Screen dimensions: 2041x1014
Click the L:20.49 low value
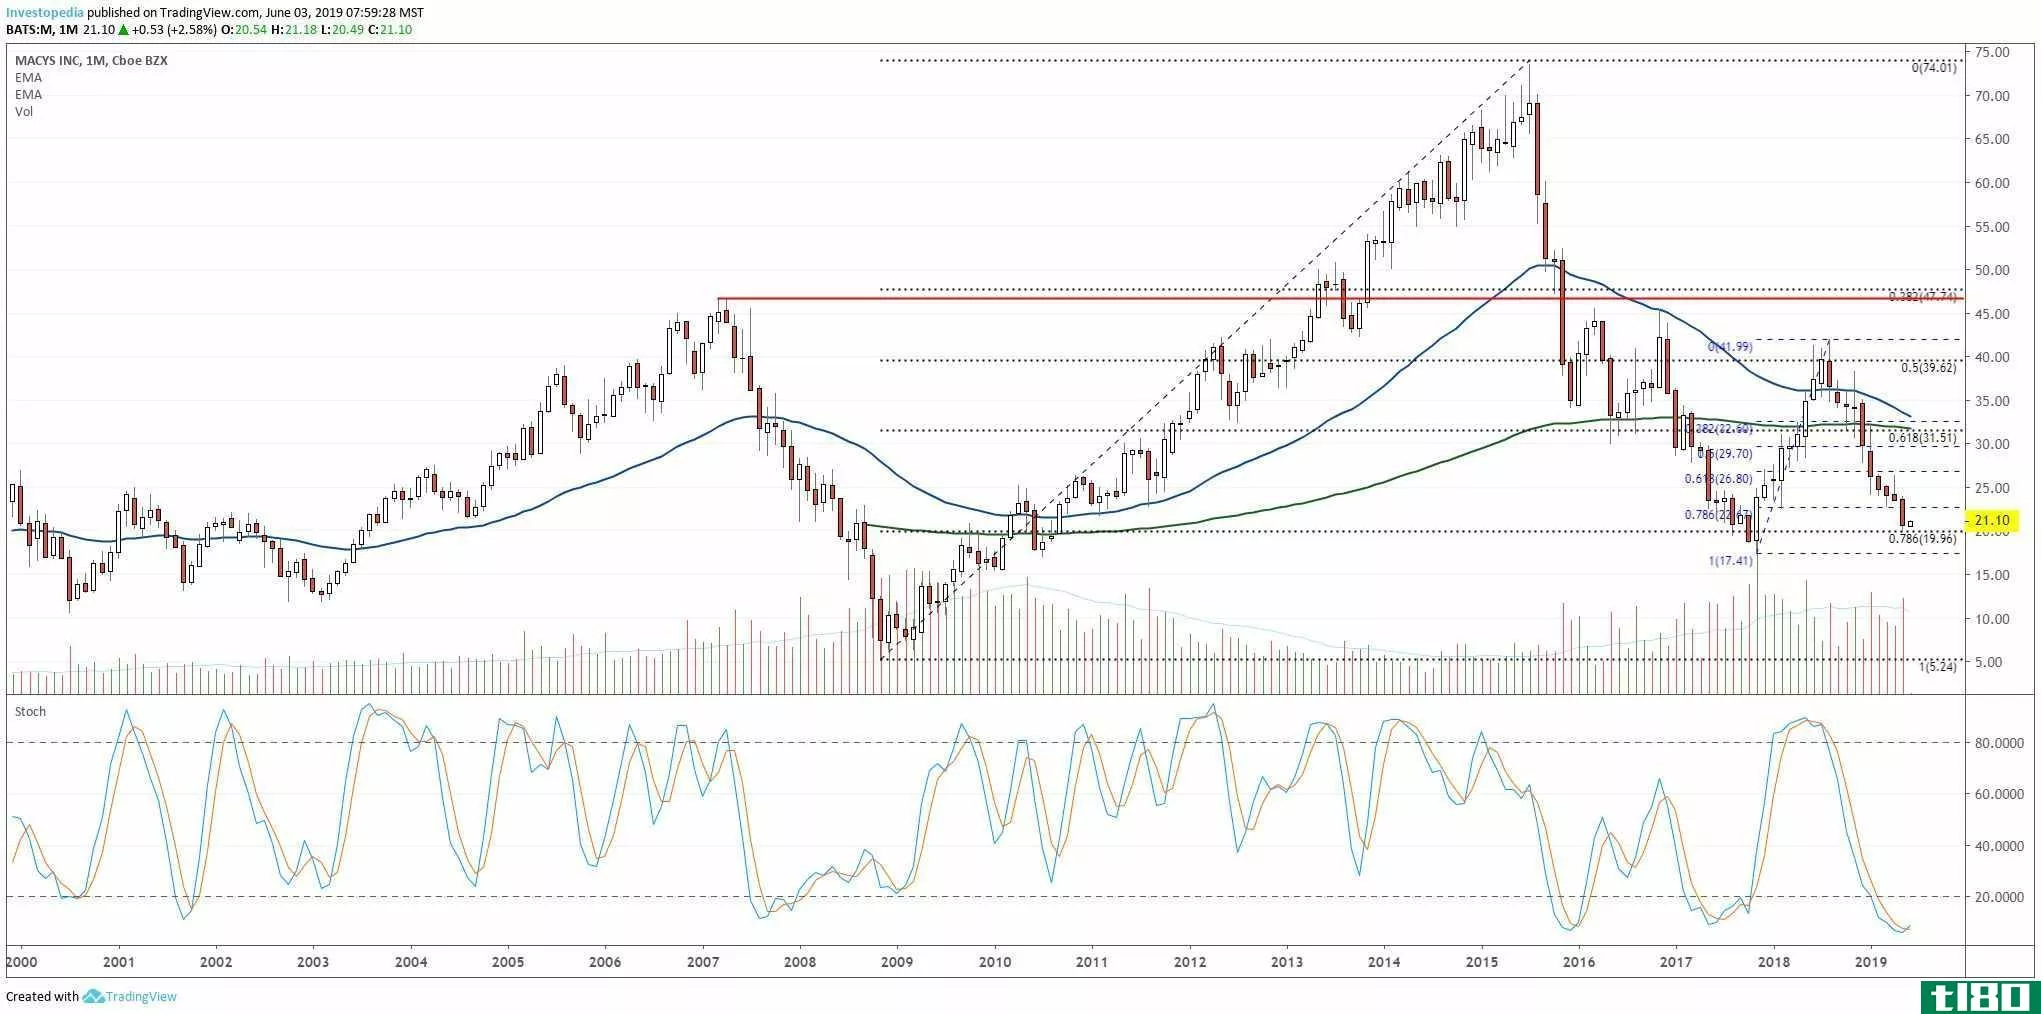click(x=342, y=30)
